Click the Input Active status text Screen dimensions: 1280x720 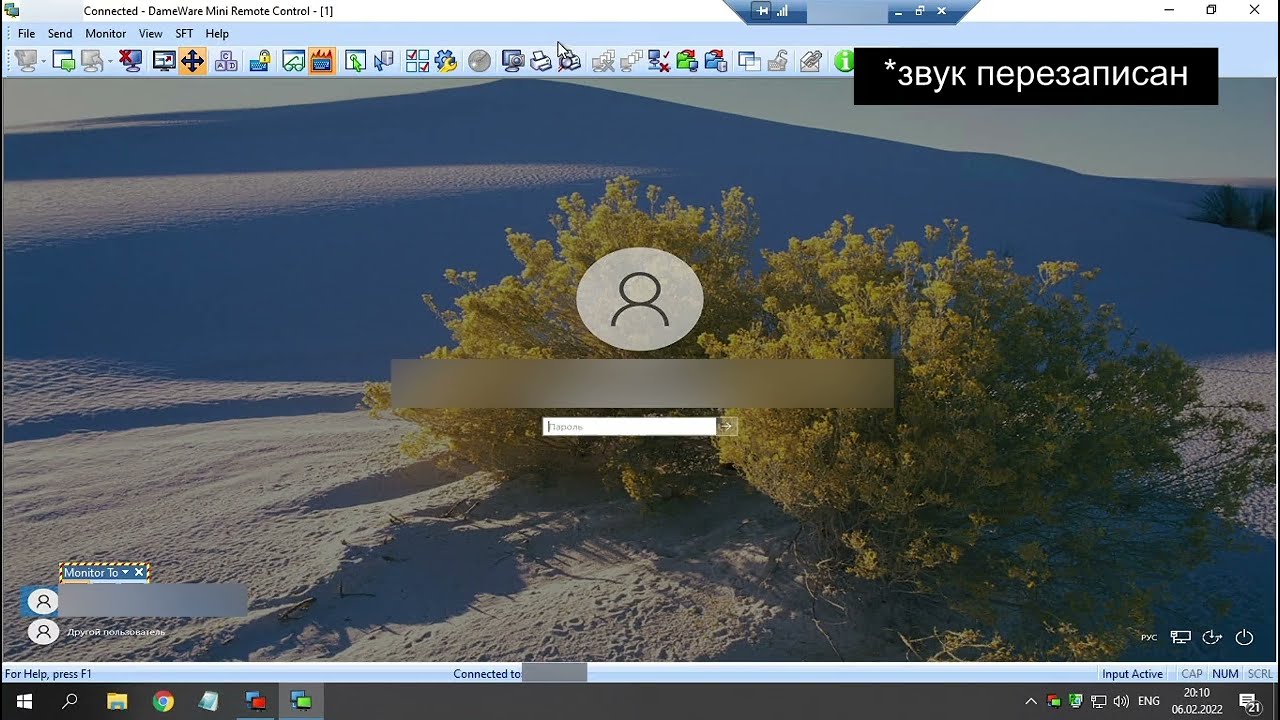(x=1133, y=674)
